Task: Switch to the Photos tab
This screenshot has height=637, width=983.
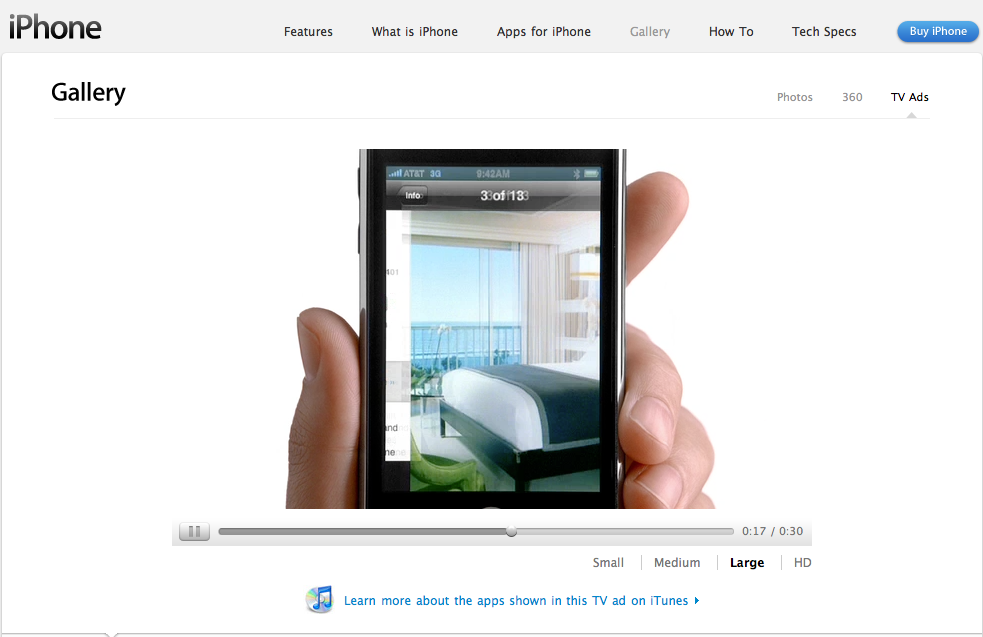Action: tap(794, 97)
